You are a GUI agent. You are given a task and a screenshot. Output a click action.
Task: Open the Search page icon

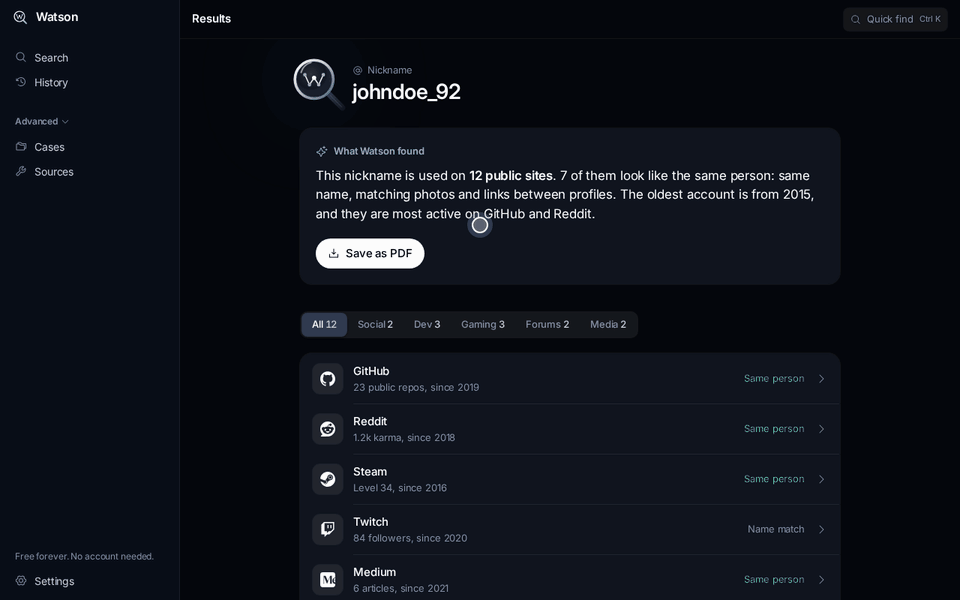click(21, 57)
